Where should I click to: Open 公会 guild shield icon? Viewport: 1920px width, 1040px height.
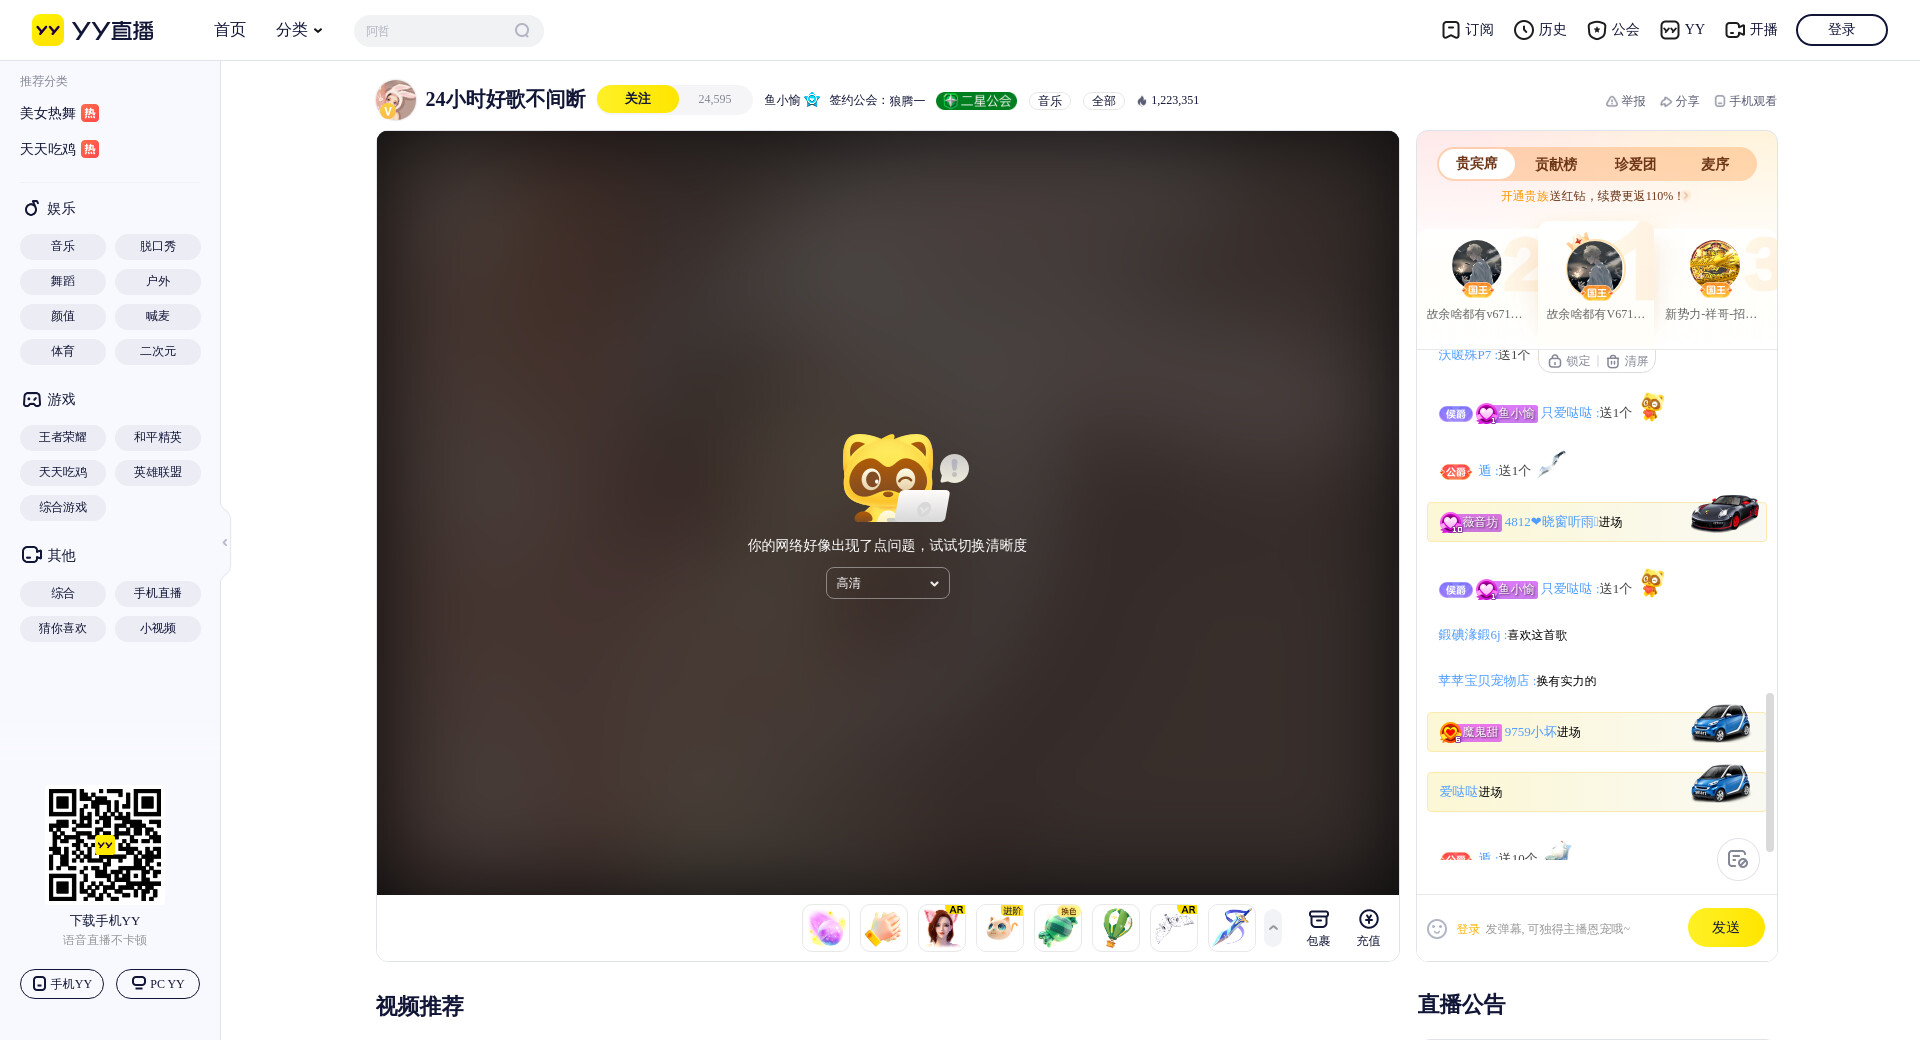tap(1596, 30)
